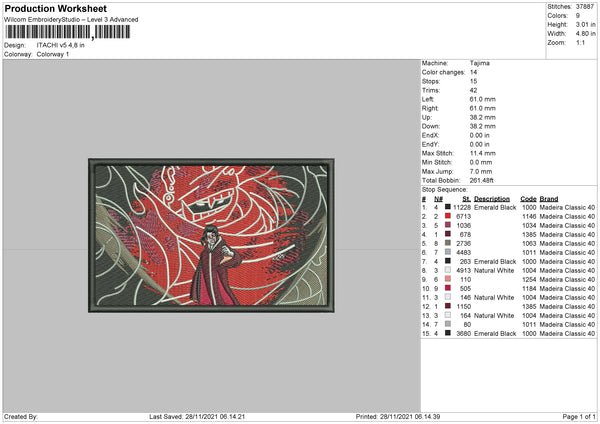Select the taupe swatch in stop row 5

448,243
